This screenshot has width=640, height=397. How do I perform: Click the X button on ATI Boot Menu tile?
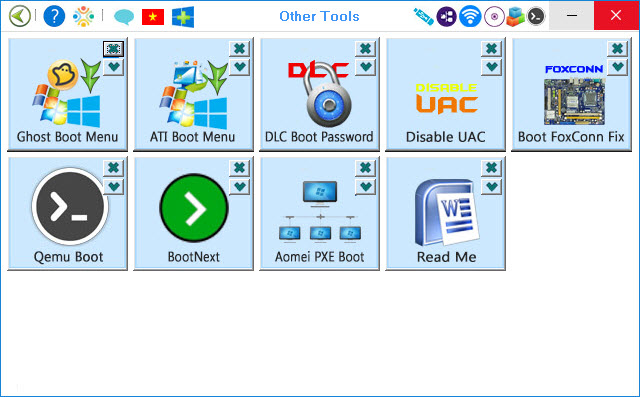pyautogui.click(x=240, y=49)
